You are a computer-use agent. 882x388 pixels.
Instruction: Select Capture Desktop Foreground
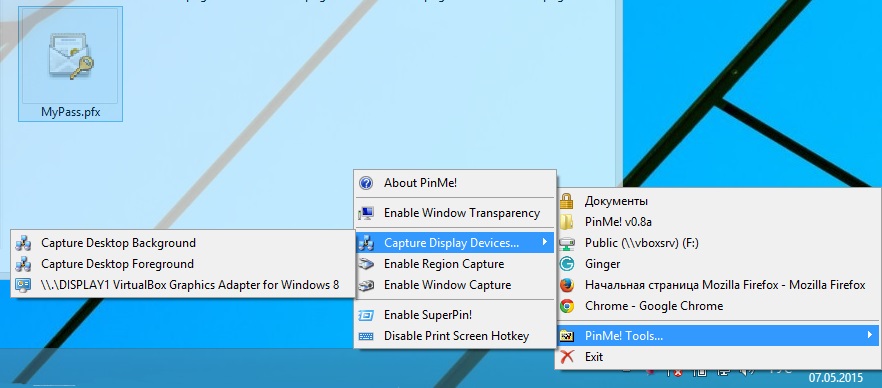click(183, 264)
